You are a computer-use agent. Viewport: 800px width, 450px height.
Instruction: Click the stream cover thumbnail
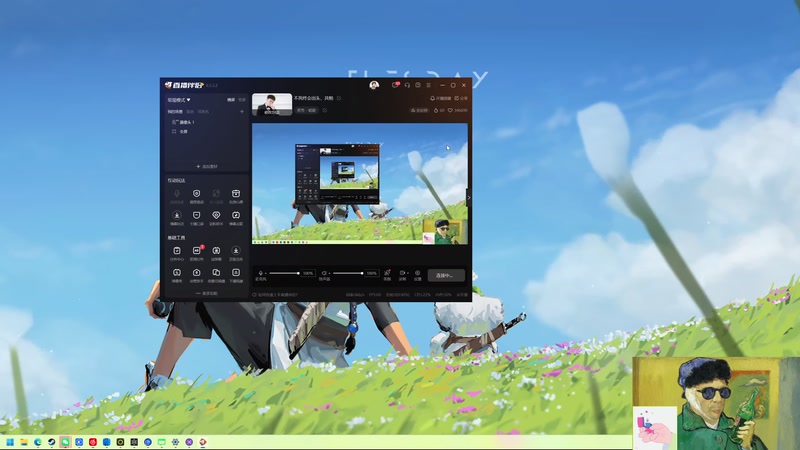tap(272, 104)
